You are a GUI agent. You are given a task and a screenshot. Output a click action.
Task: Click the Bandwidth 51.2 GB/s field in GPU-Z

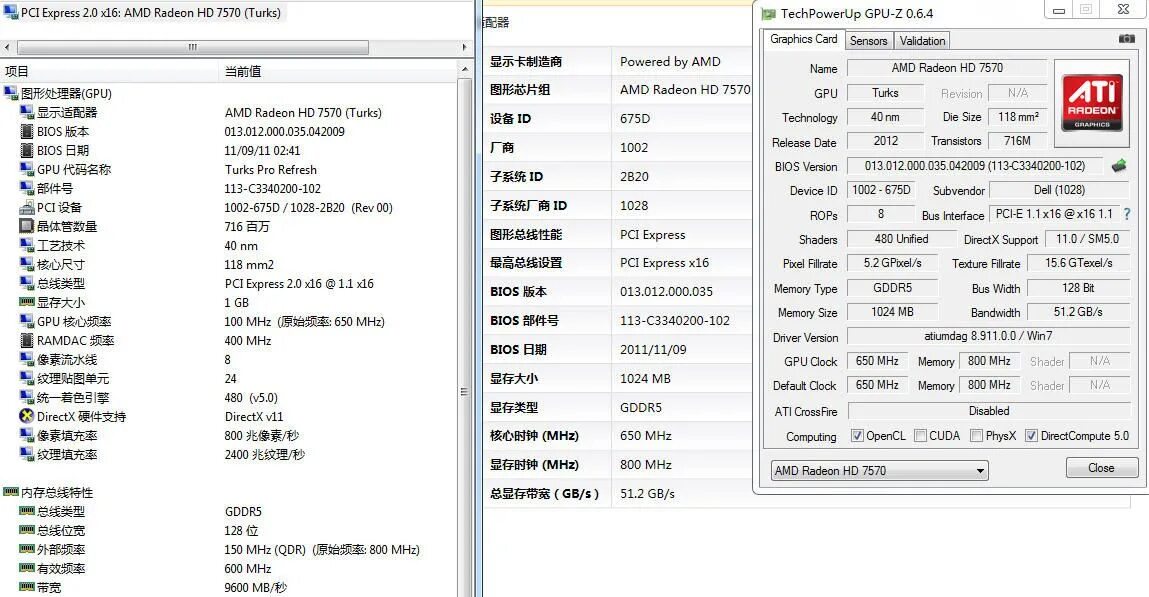pyautogui.click(x=1078, y=311)
